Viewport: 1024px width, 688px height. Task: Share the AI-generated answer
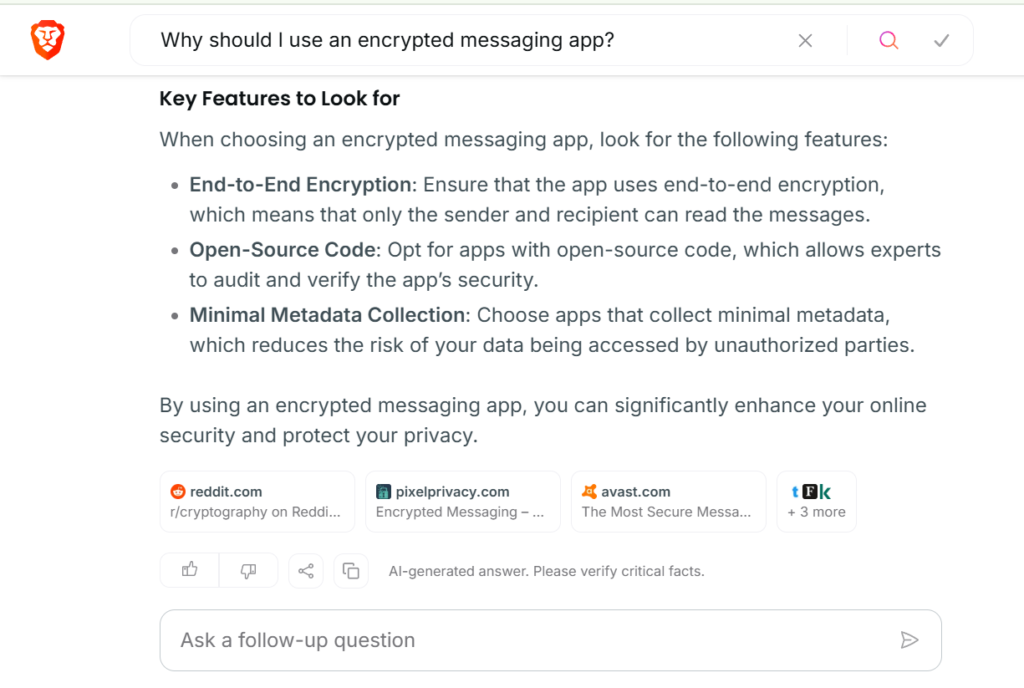[306, 571]
